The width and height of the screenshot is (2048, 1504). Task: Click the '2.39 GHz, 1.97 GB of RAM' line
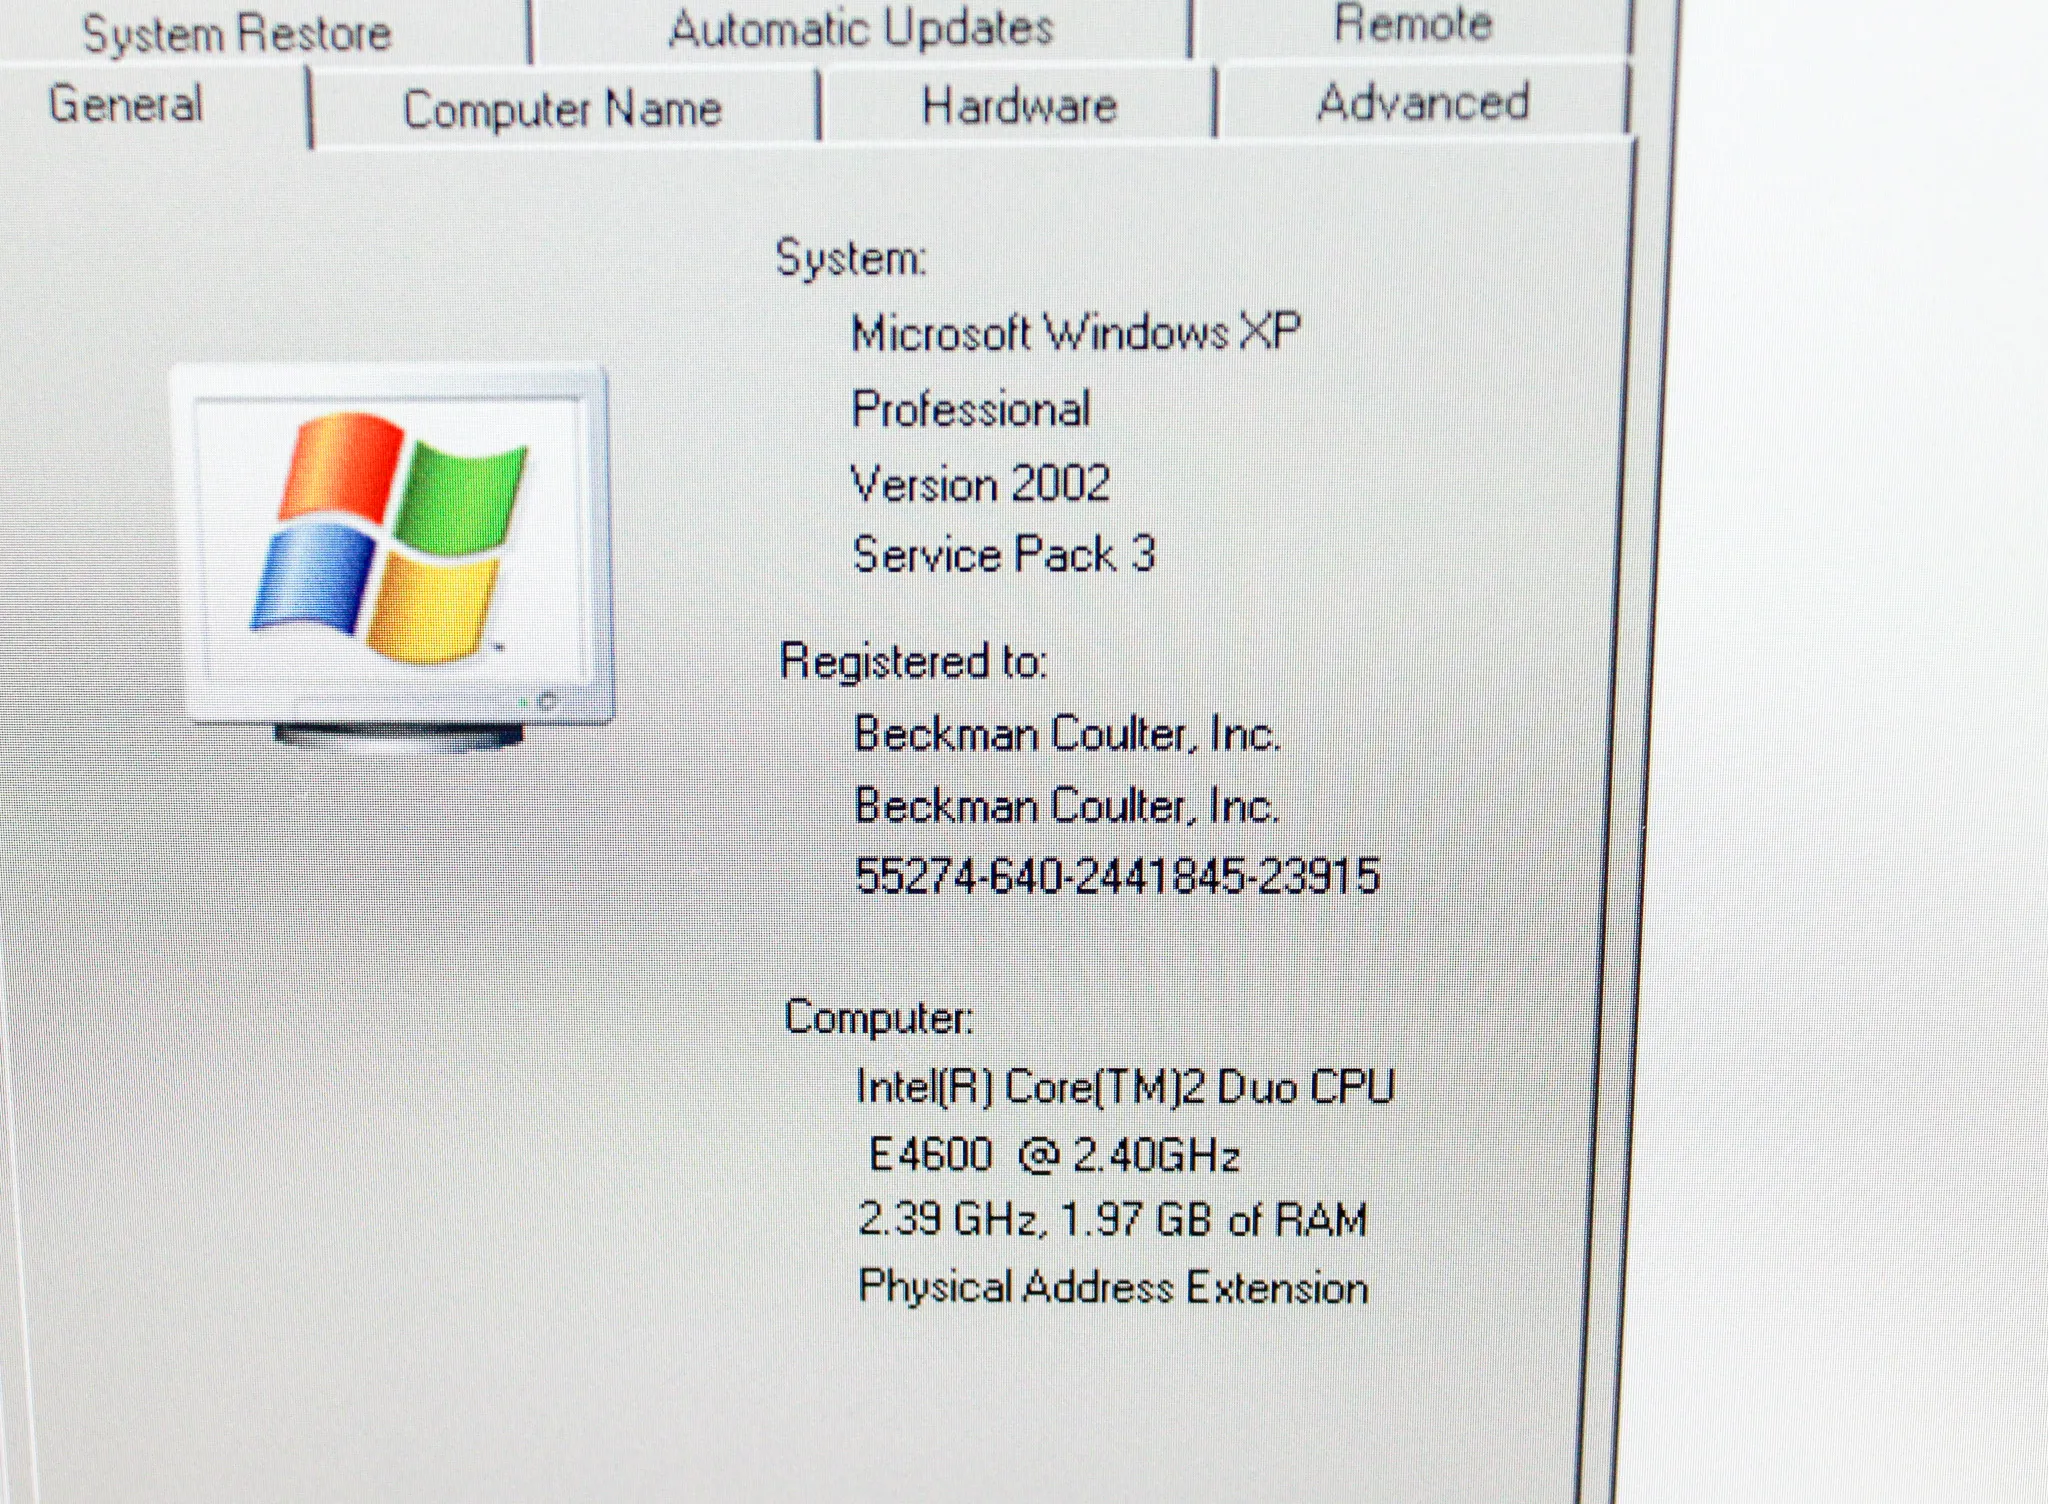1112,1220
